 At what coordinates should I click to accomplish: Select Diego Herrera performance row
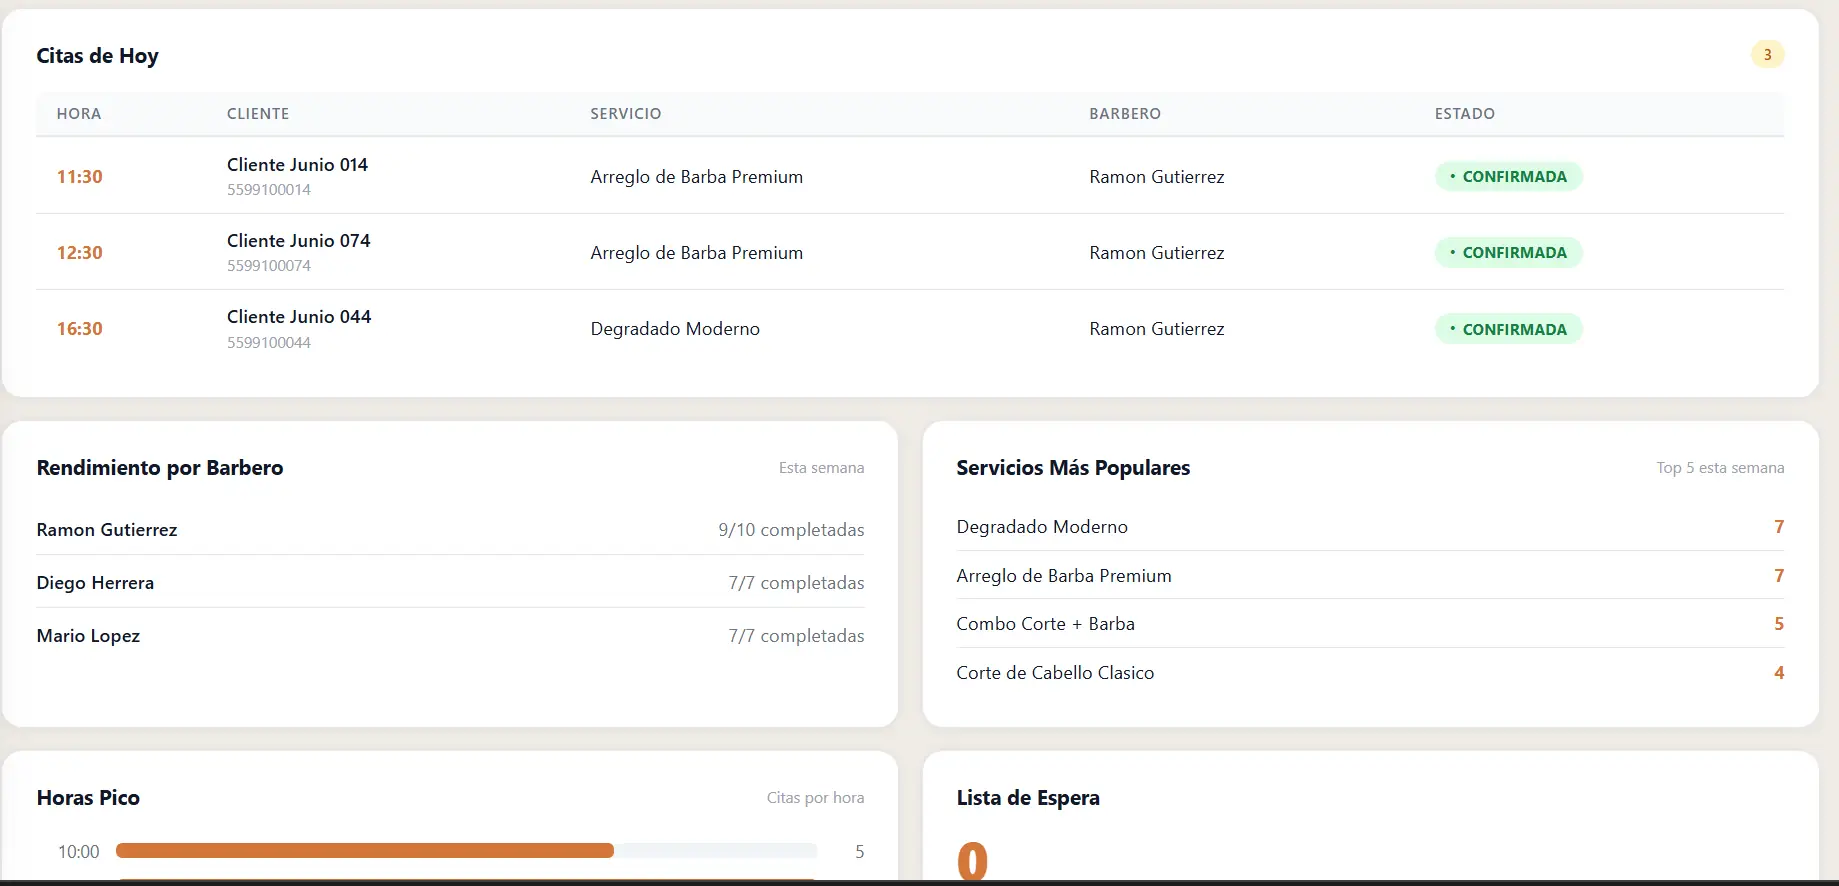tap(450, 583)
